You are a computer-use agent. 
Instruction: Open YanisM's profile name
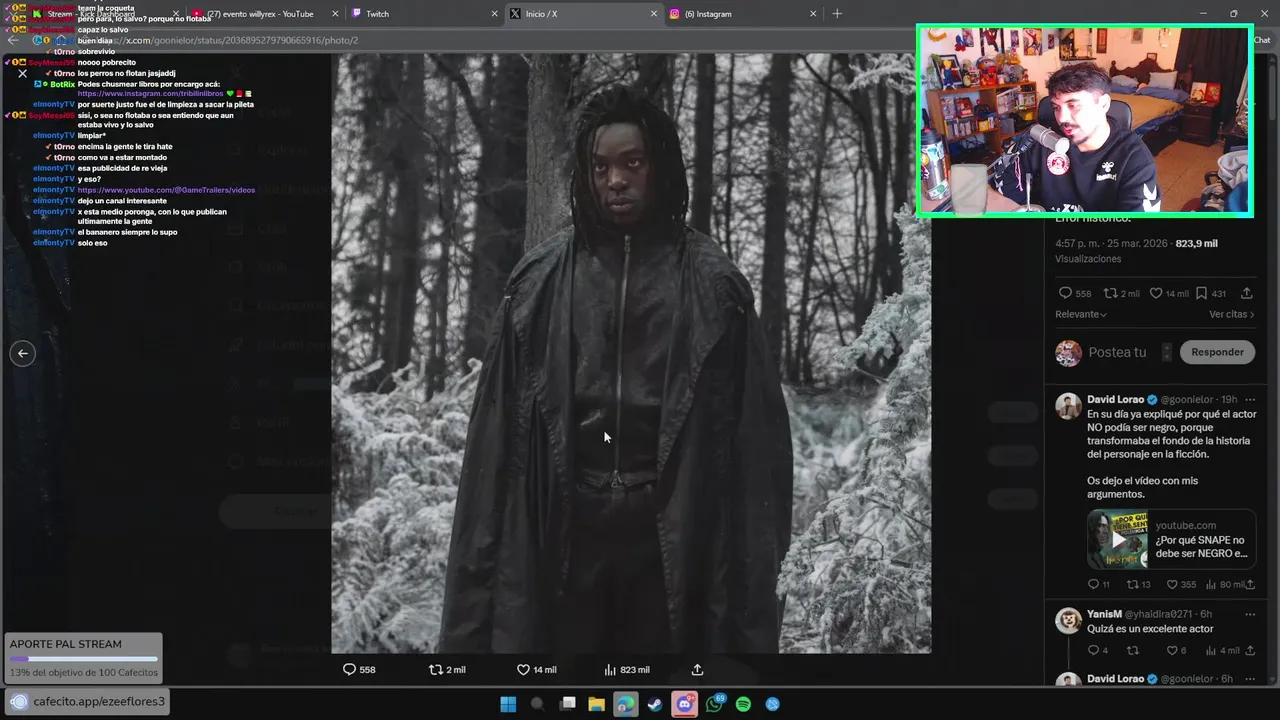click(1104, 614)
